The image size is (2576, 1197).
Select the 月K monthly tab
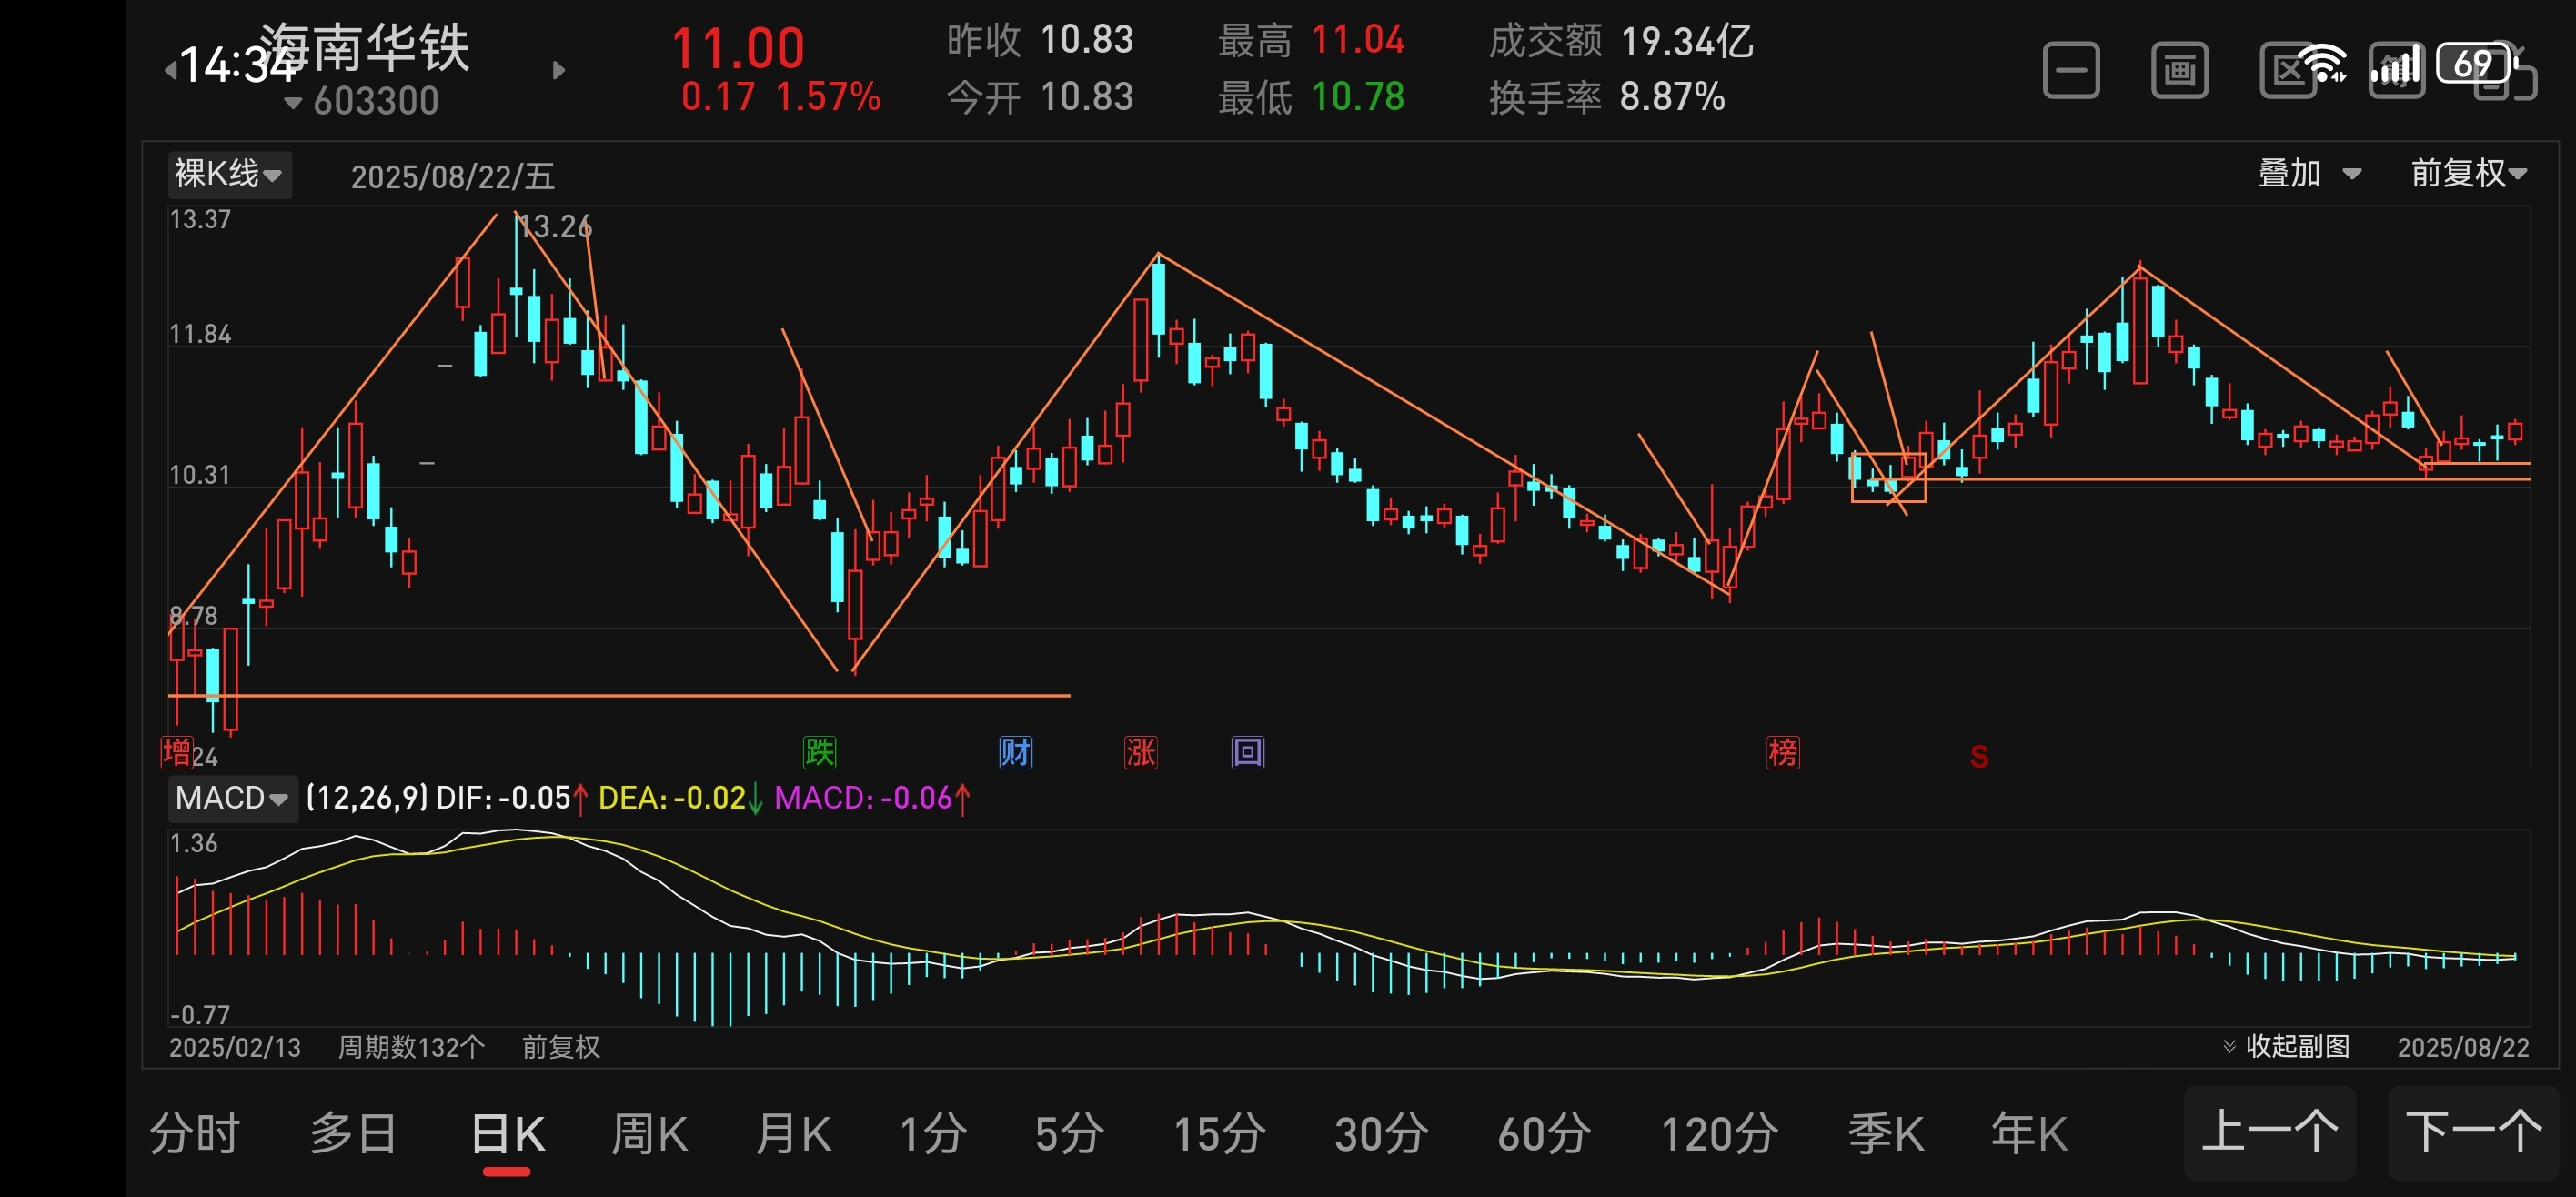(x=793, y=1134)
